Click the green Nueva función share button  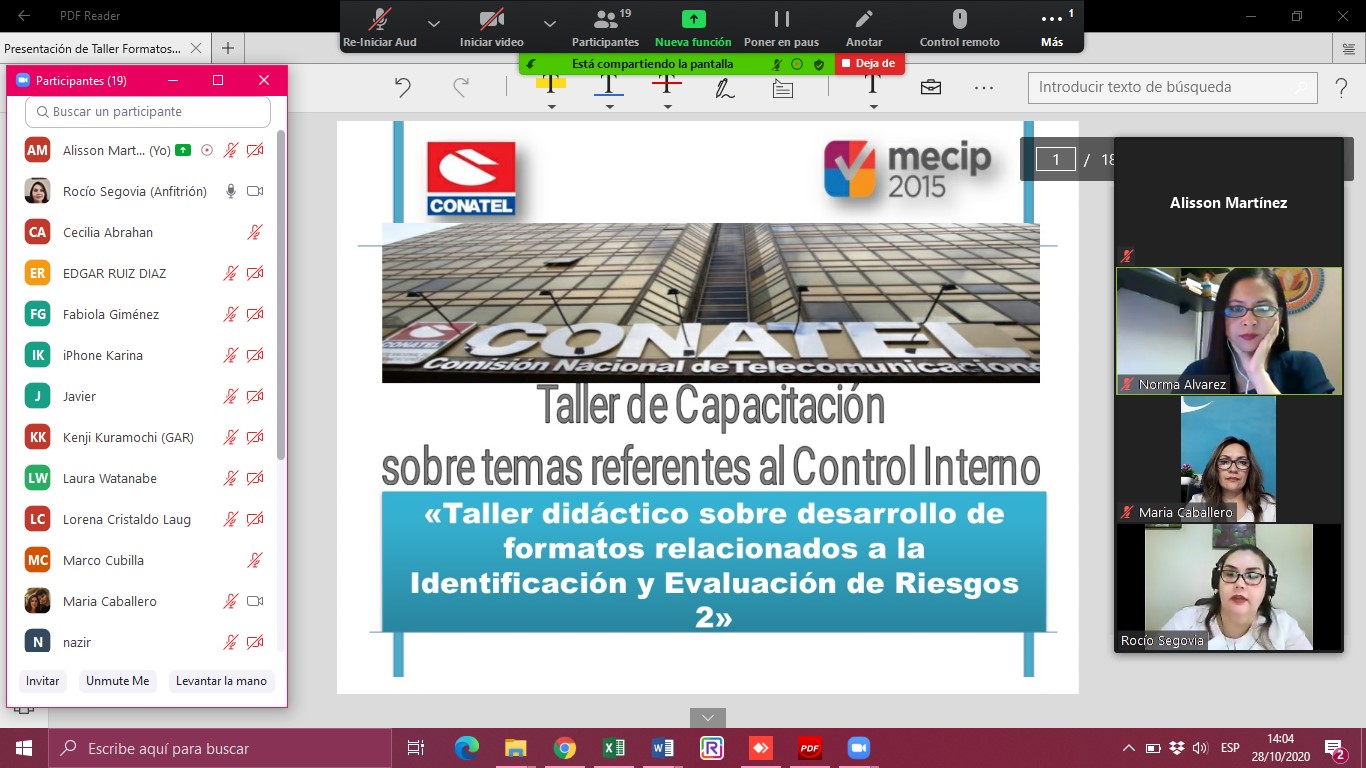pos(693,19)
